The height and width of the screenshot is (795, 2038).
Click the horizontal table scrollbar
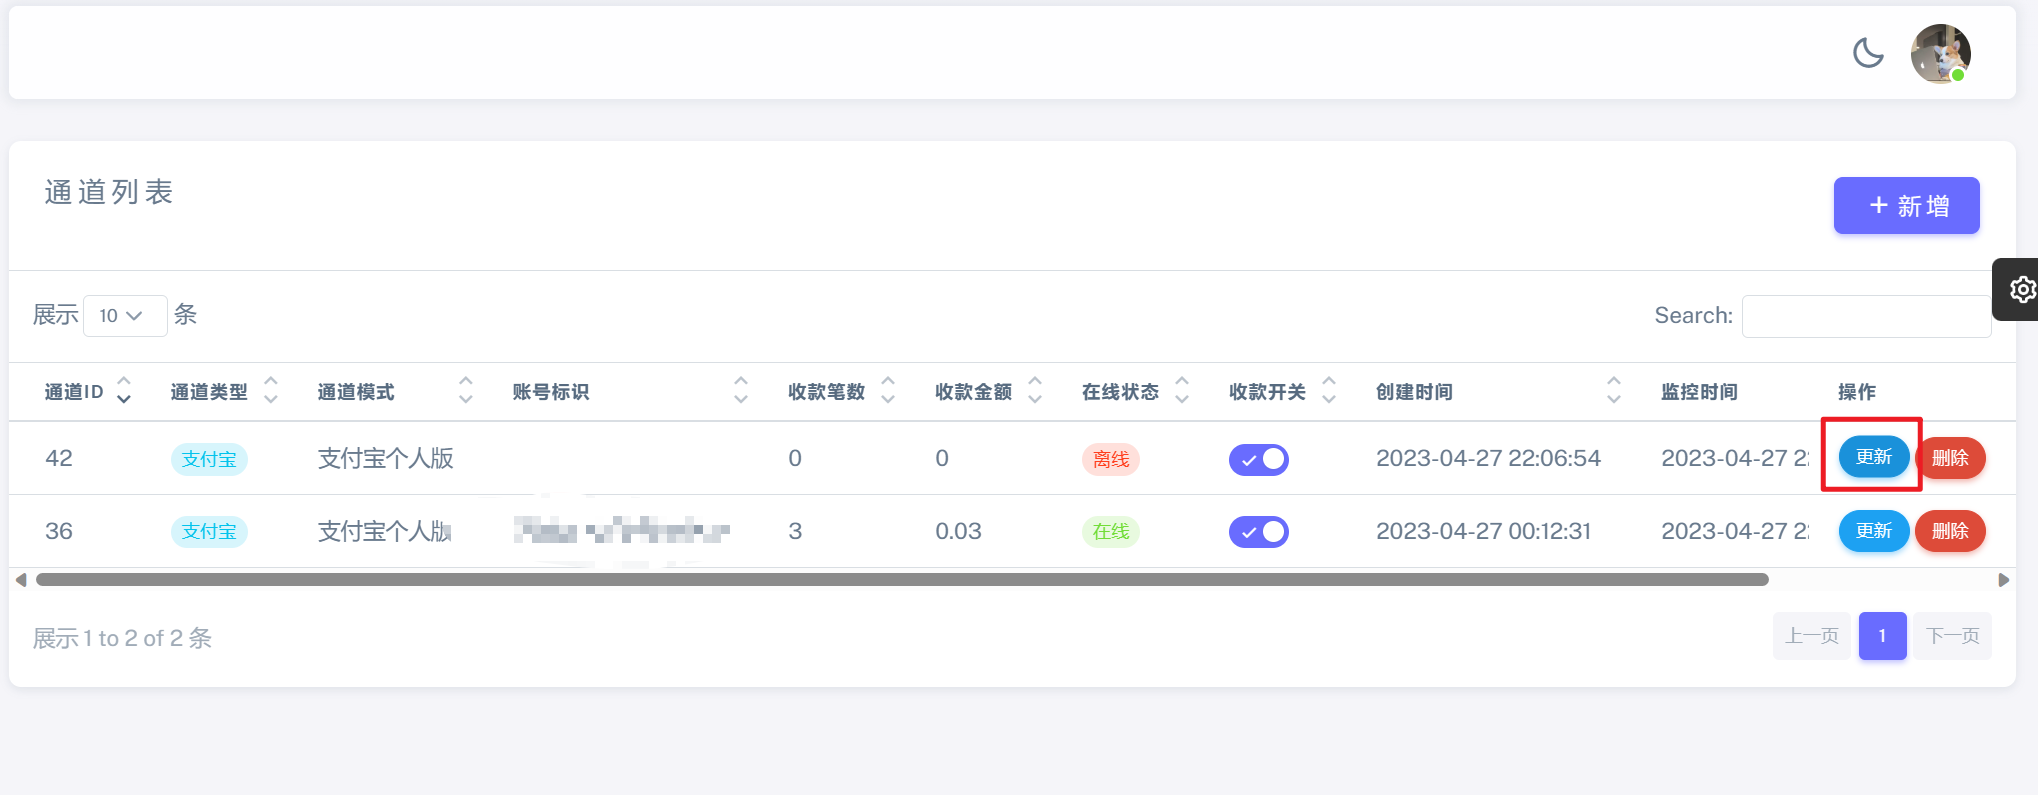coord(900,580)
